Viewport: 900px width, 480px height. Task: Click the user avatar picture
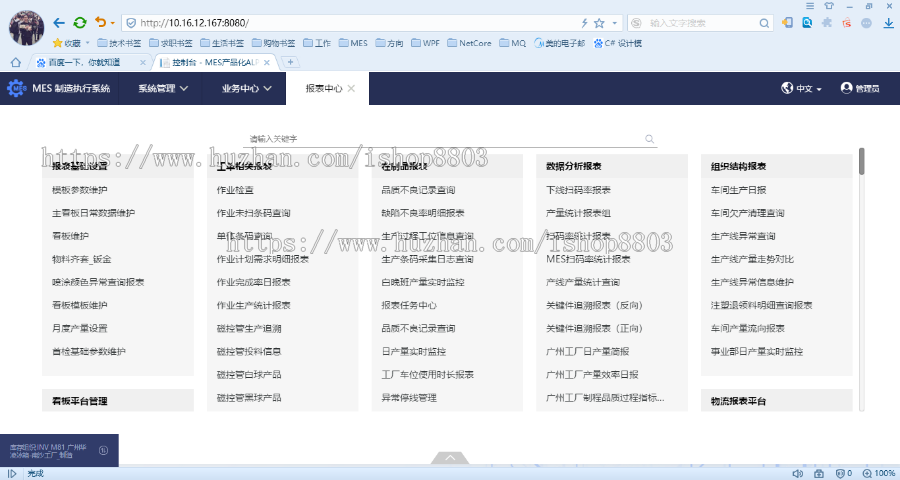tap(26, 28)
